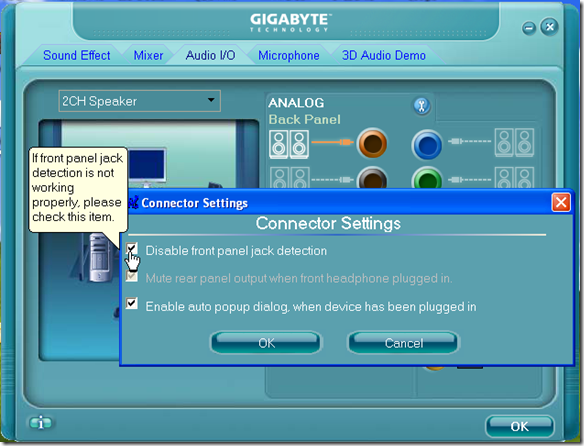Toggle Mute rear panel output checkbox

click(131, 276)
